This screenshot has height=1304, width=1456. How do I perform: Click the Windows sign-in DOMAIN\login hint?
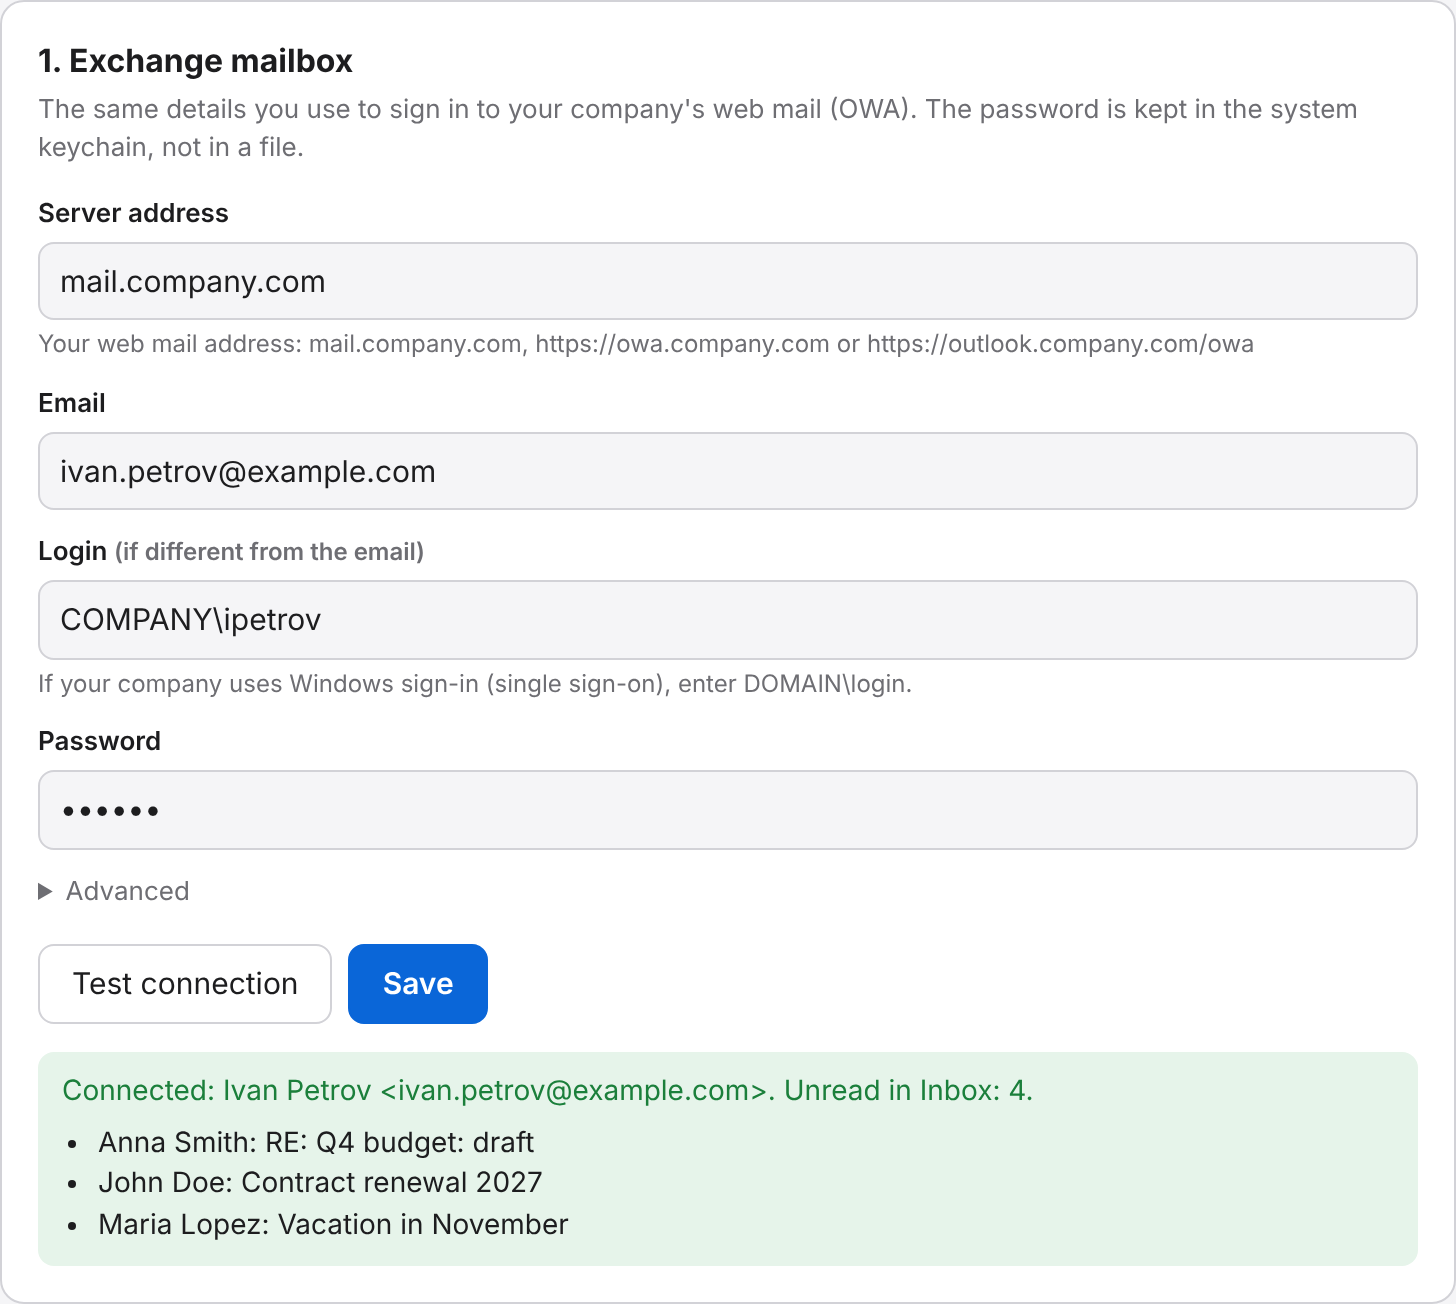click(475, 684)
